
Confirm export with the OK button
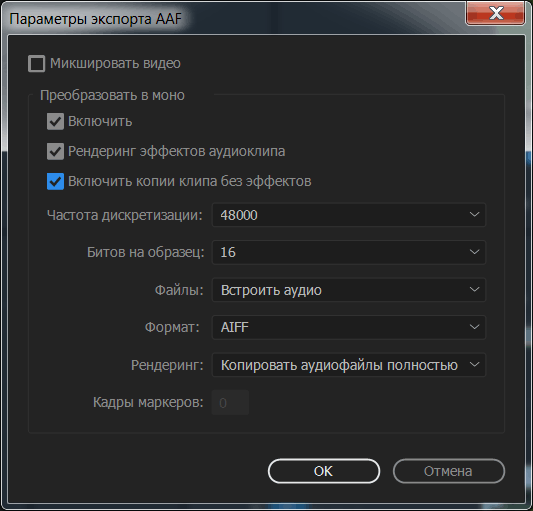(324, 471)
